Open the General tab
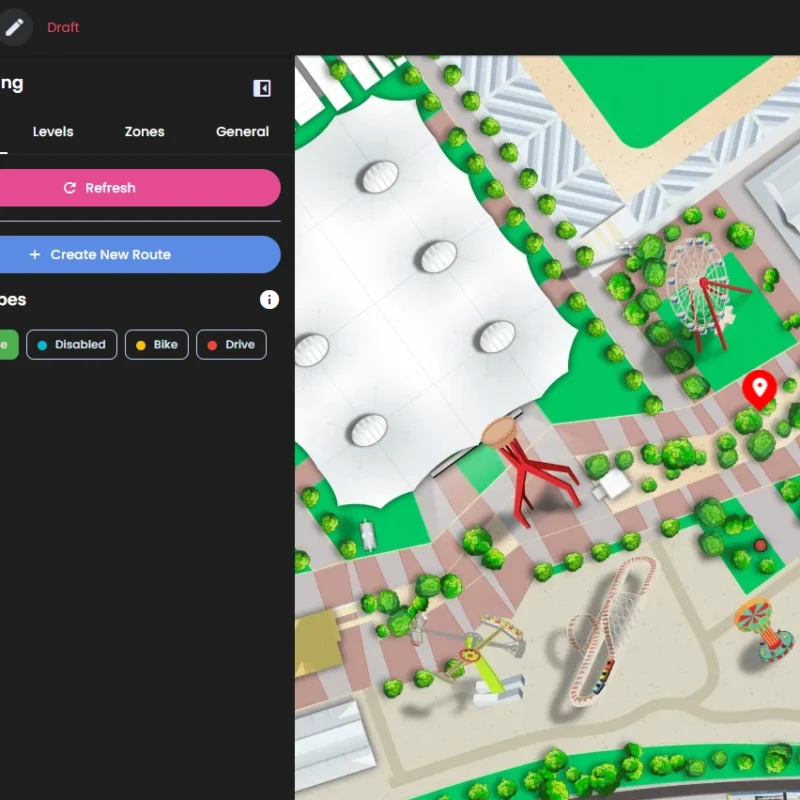The image size is (800, 800). tap(241, 131)
